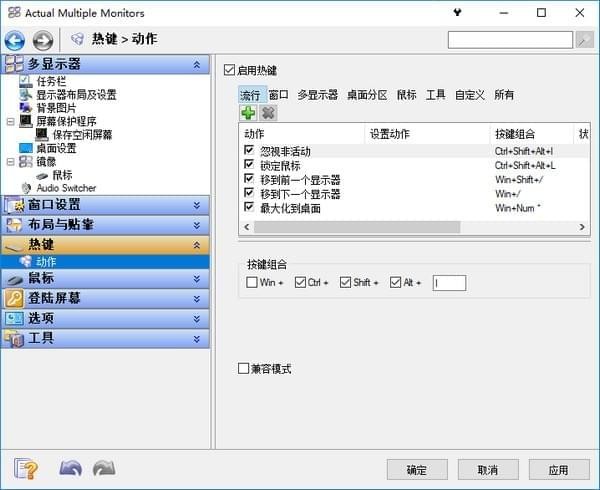The image size is (600, 490).
Task: Open the pin menu icon in title bar
Action: (457, 12)
